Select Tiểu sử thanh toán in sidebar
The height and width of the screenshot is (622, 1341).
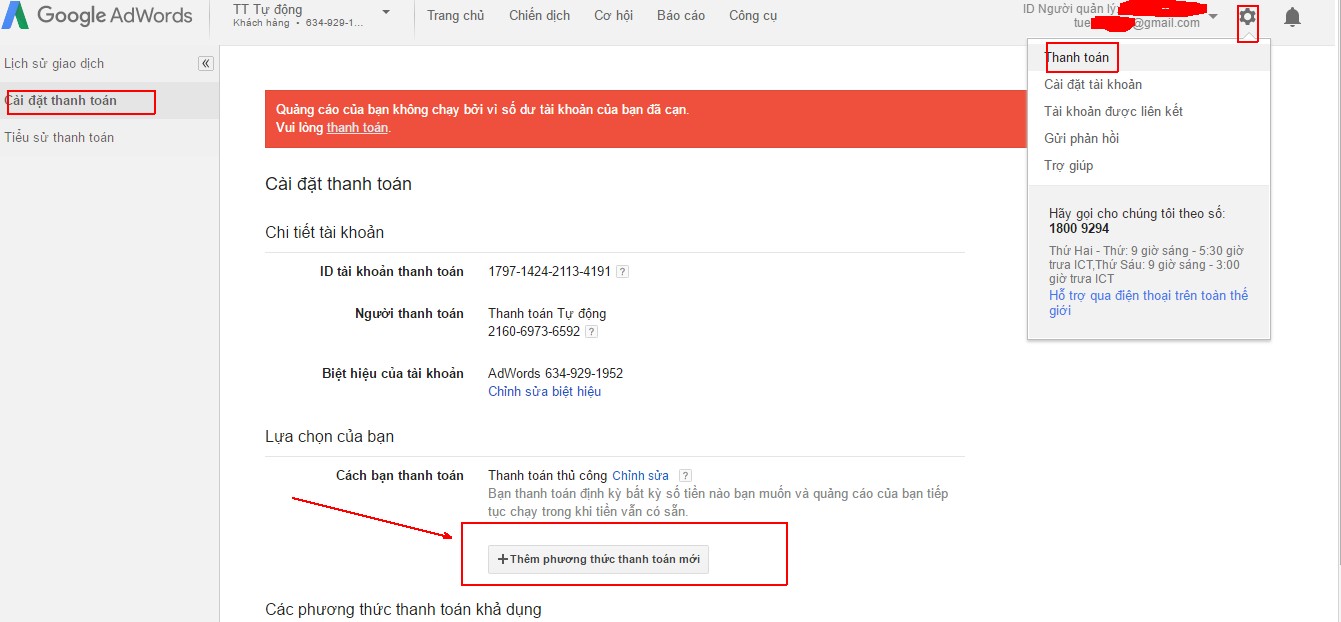[x=60, y=137]
